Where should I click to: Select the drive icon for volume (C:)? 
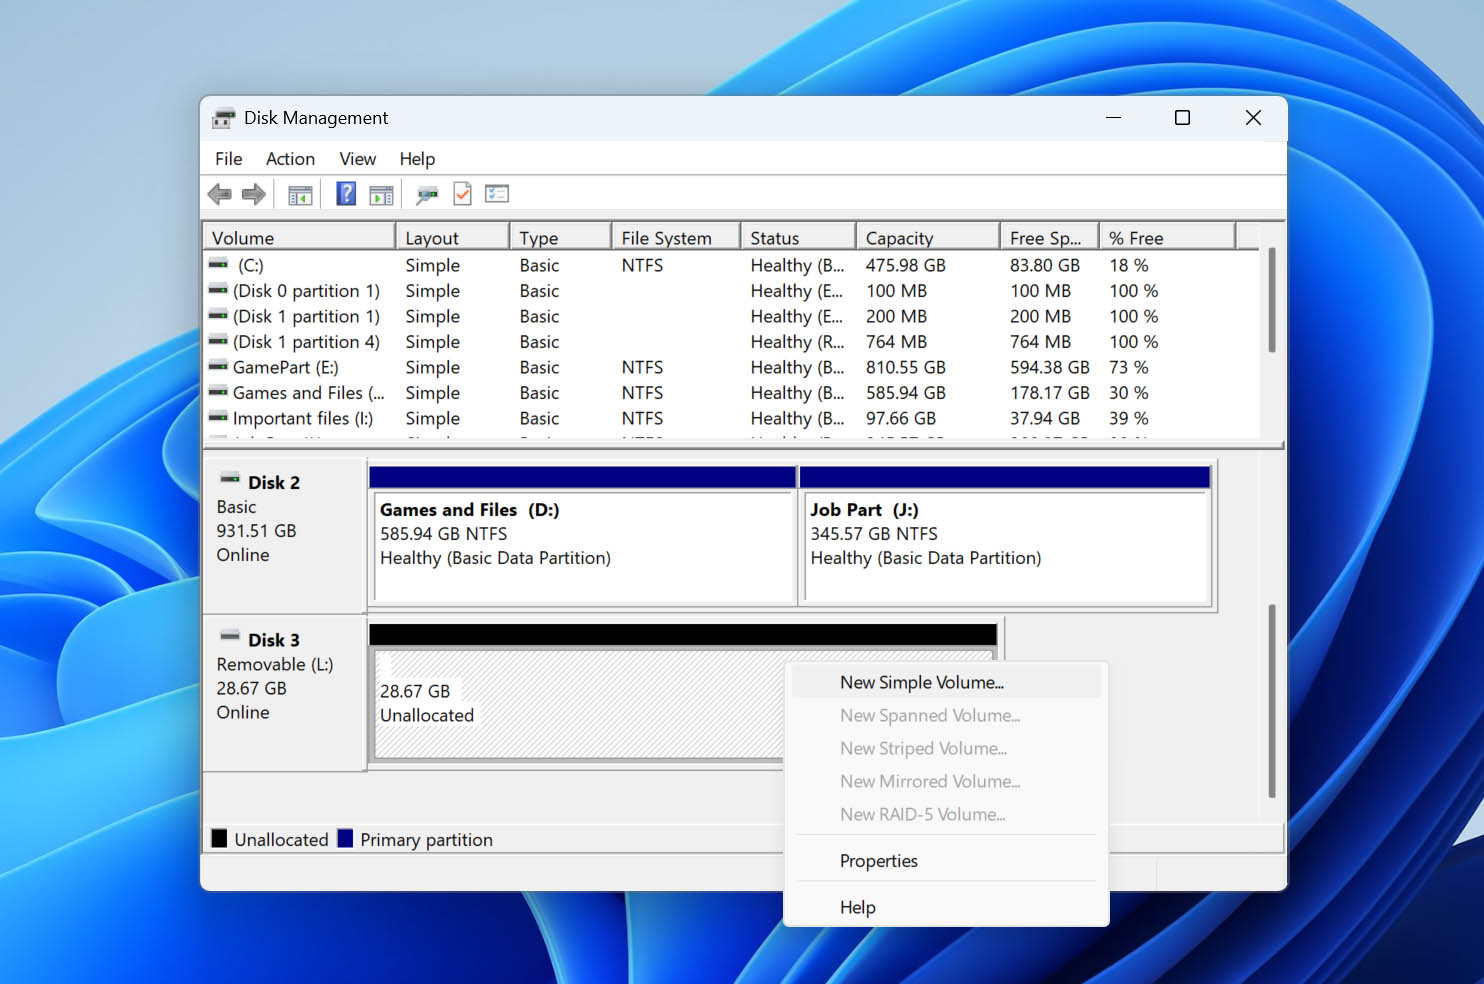click(x=218, y=265)
